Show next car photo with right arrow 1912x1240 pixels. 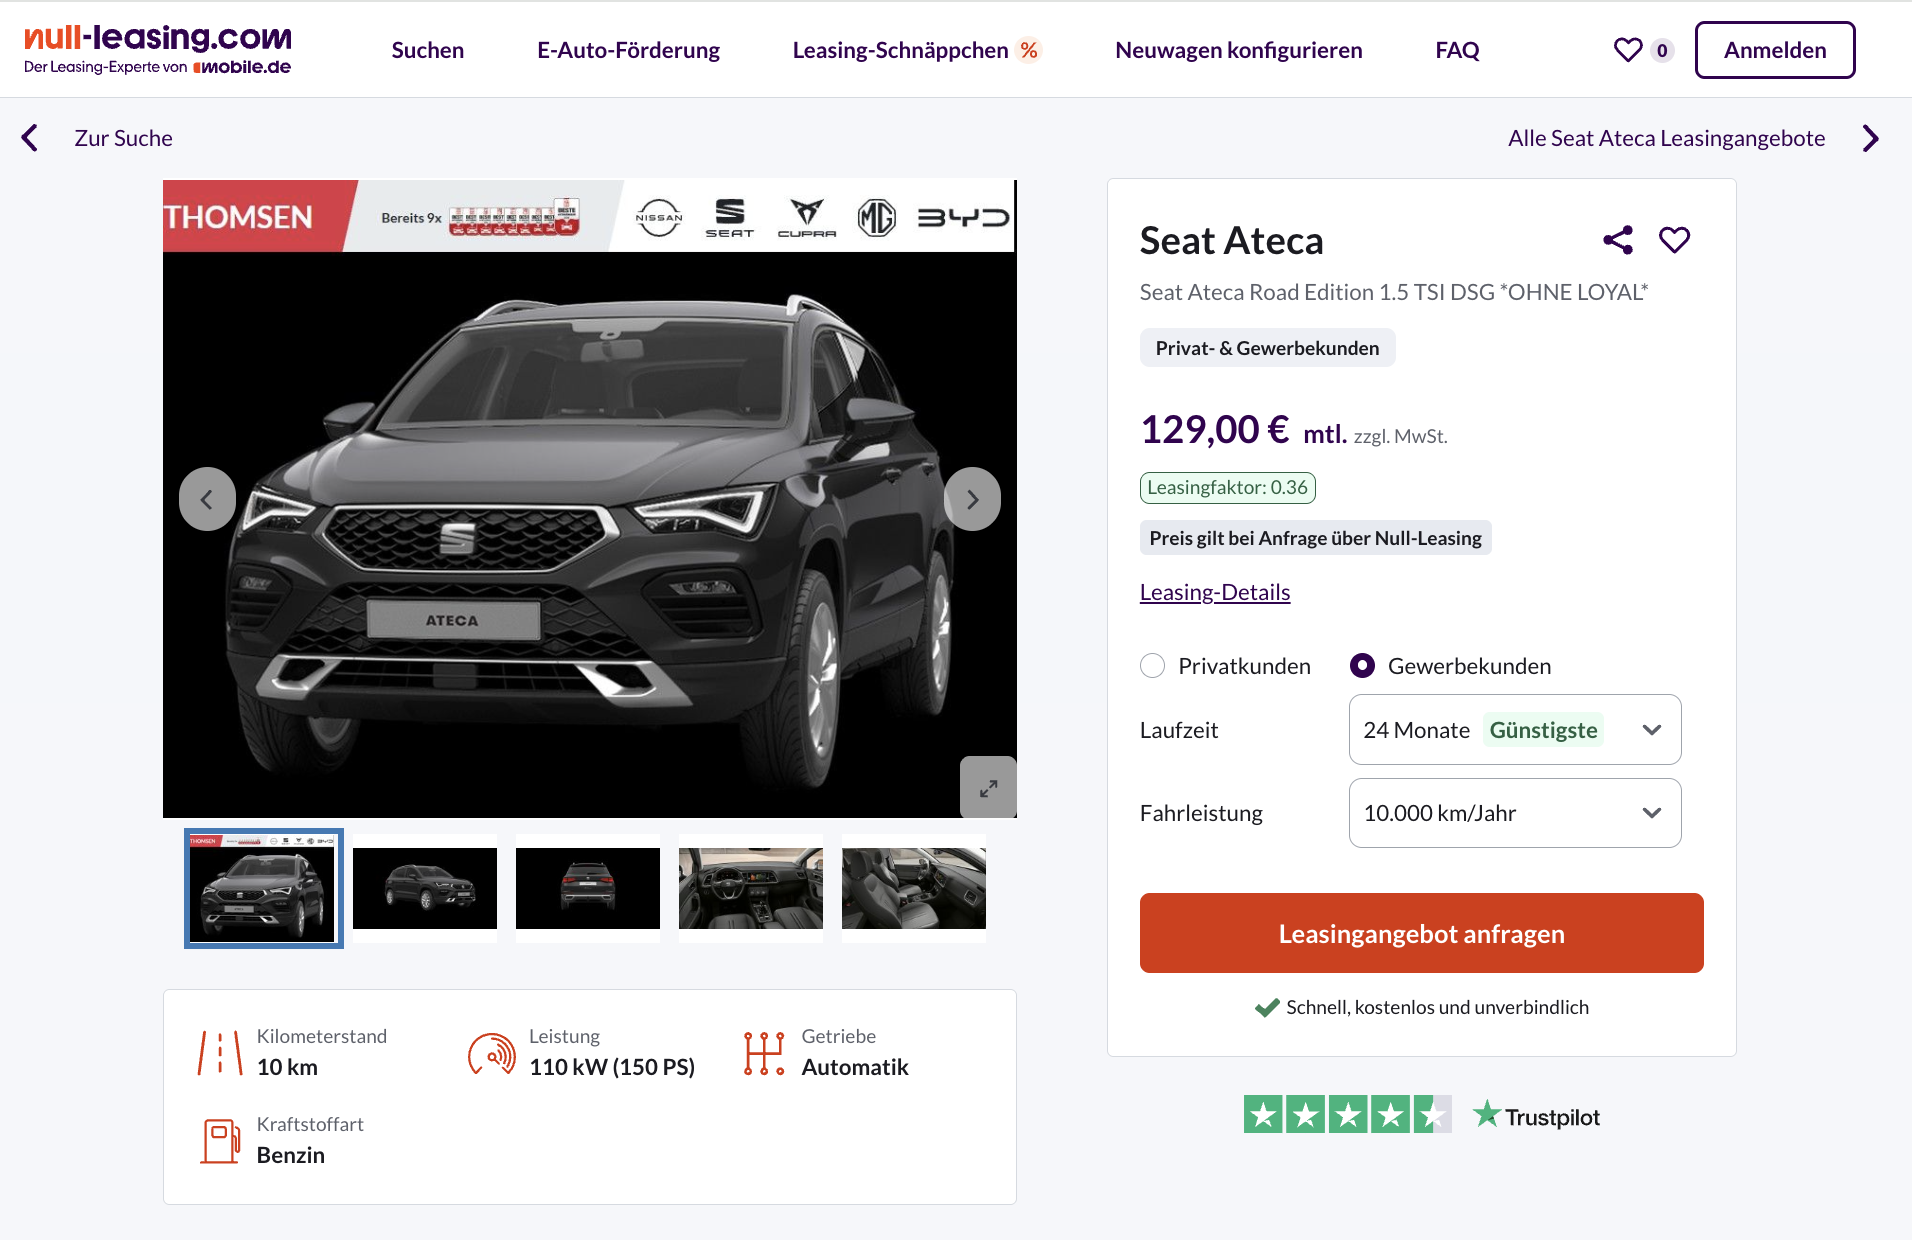pos(972,499)
